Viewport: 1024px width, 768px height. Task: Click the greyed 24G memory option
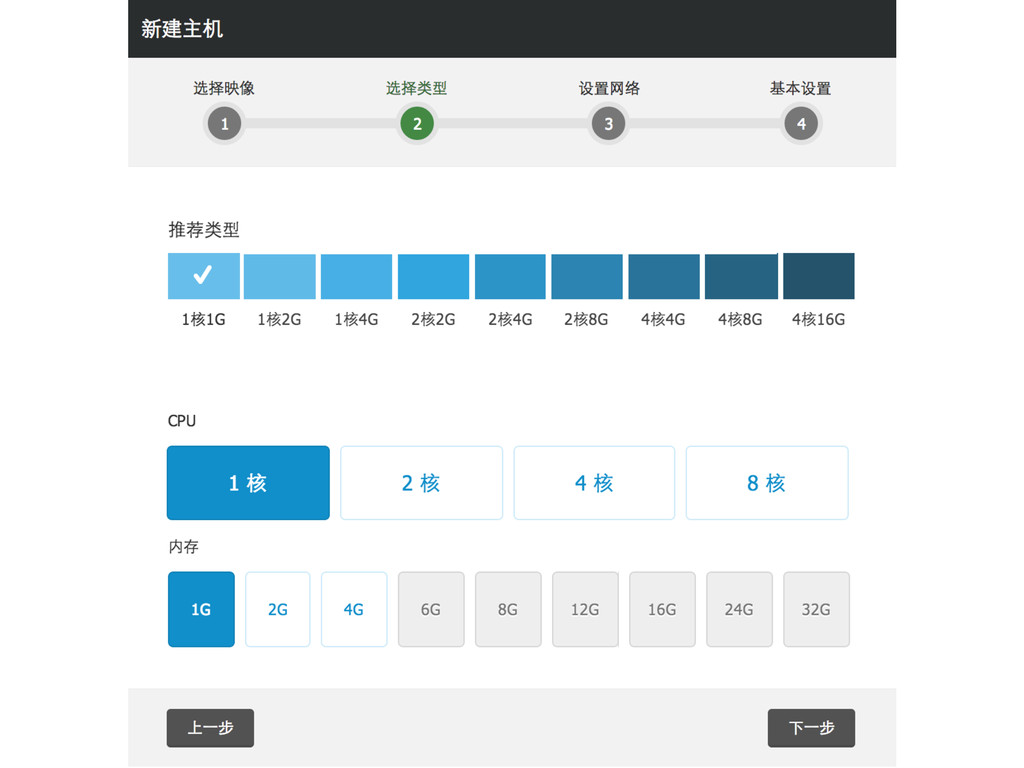[x=739, y=609]
